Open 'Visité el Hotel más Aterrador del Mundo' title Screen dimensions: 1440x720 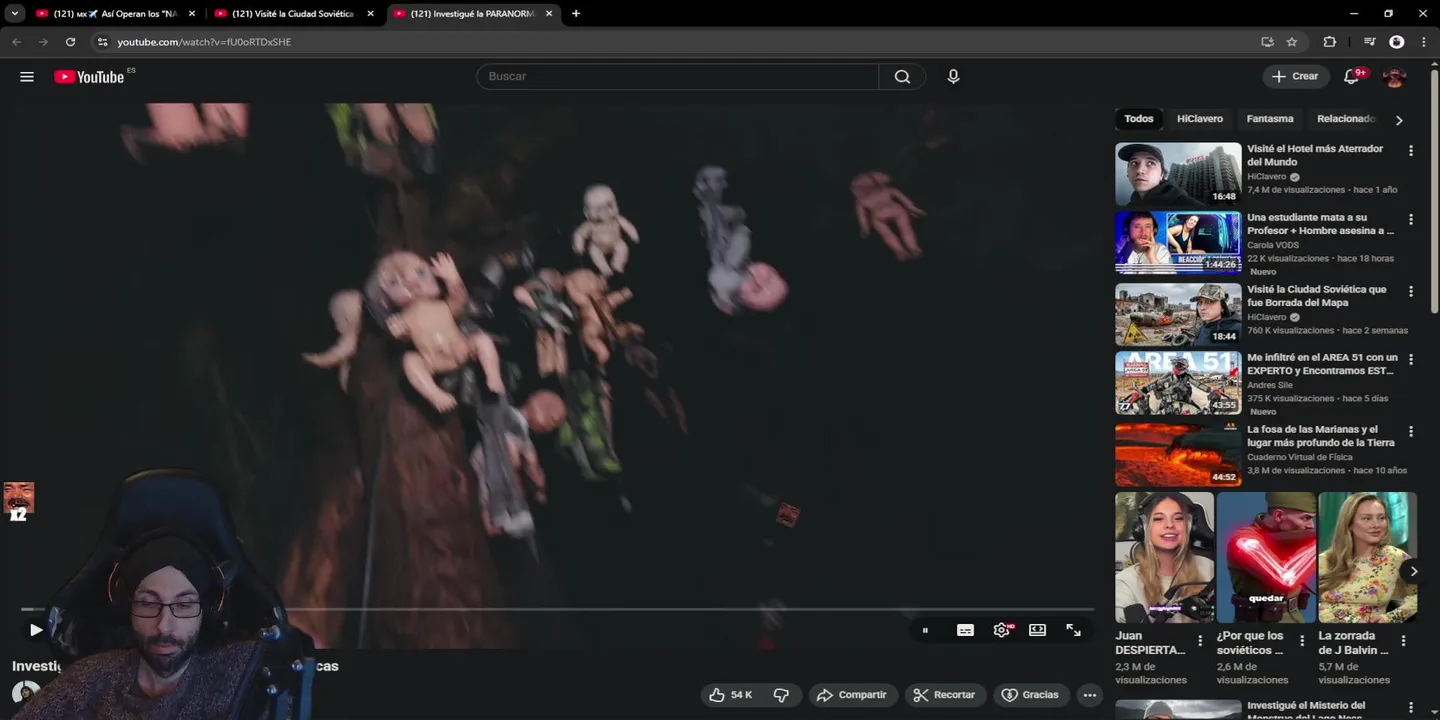[1315, 155]
